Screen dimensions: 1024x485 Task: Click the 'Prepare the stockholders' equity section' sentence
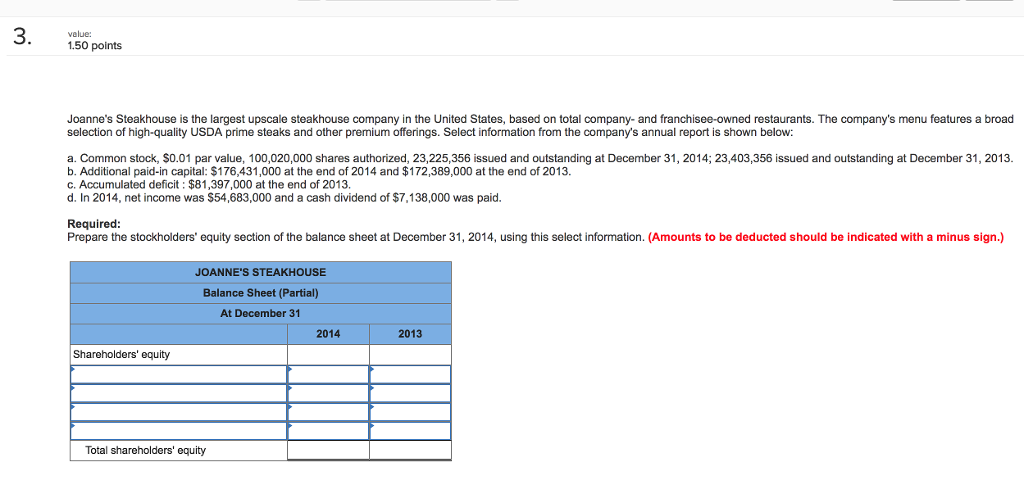pyautogui.click(x=356, y=237)
